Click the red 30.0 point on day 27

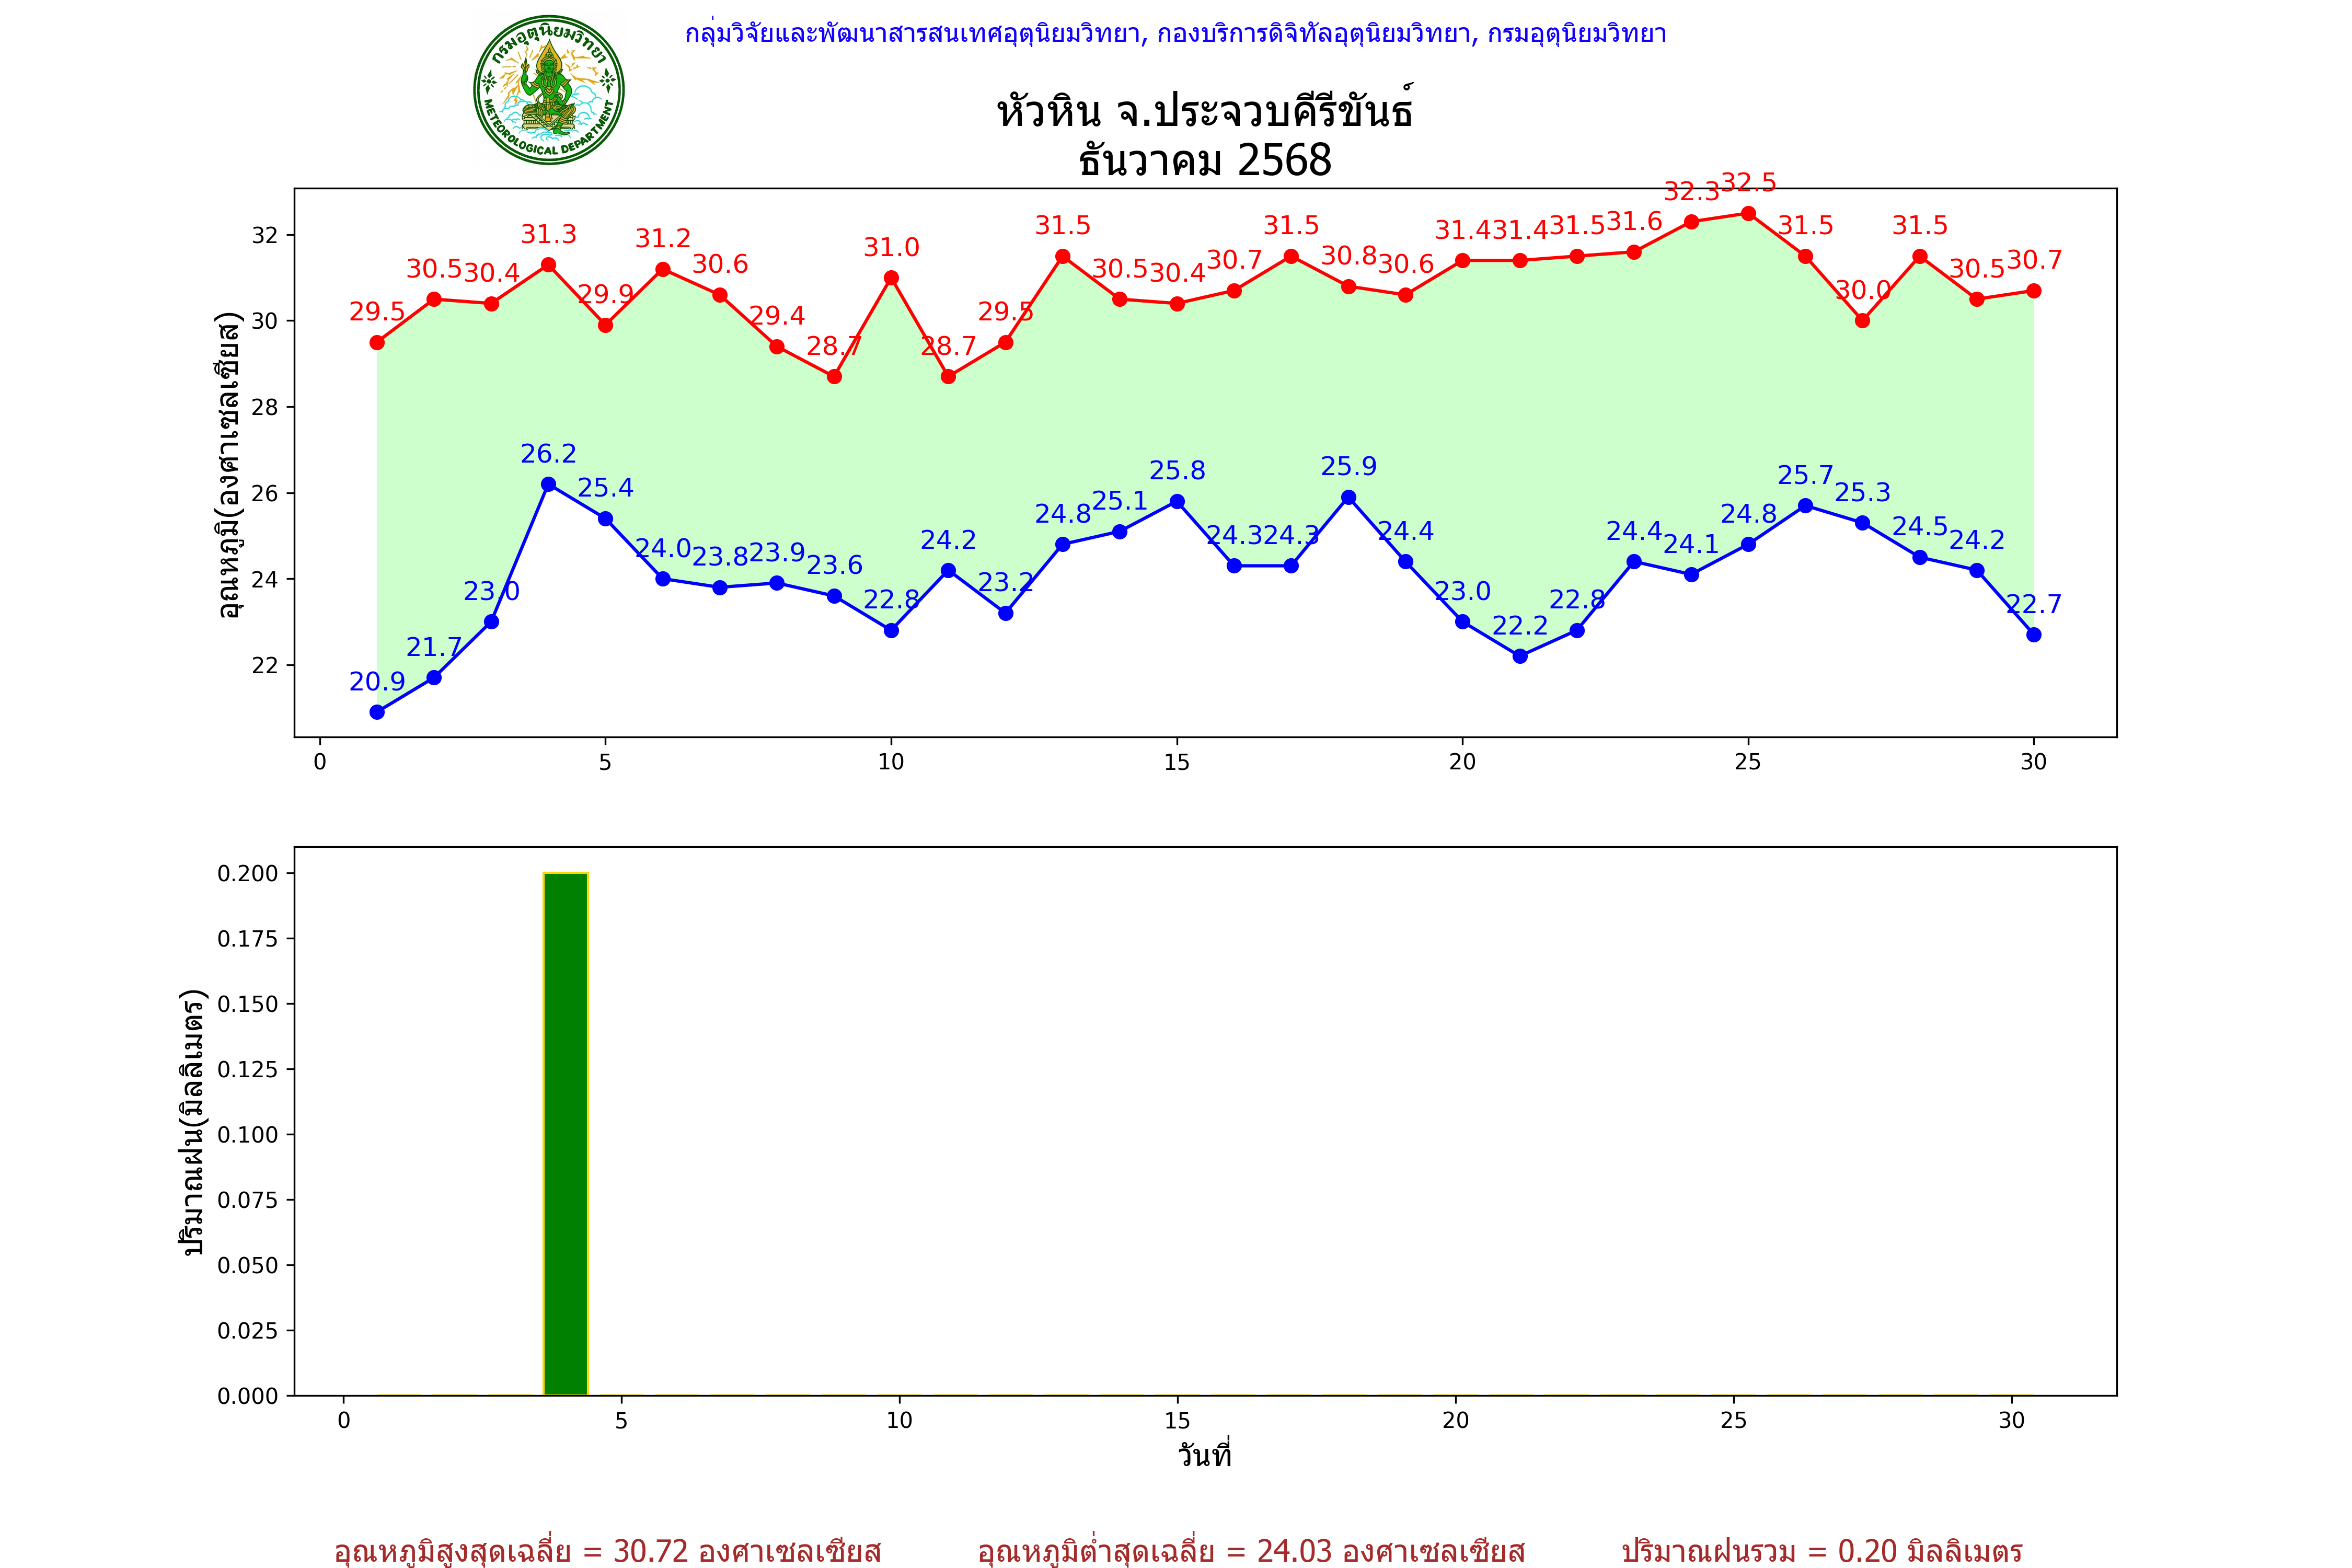(1862, 321)
